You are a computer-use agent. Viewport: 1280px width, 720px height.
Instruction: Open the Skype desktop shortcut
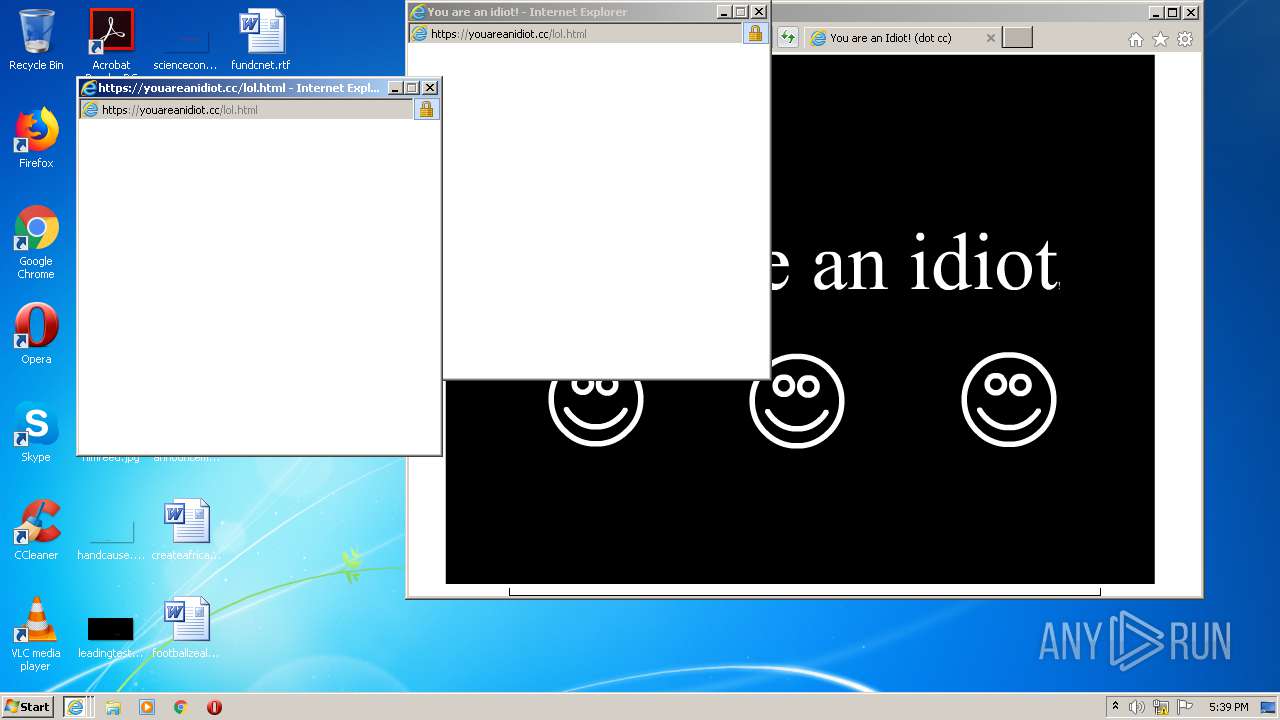point(36,432)
